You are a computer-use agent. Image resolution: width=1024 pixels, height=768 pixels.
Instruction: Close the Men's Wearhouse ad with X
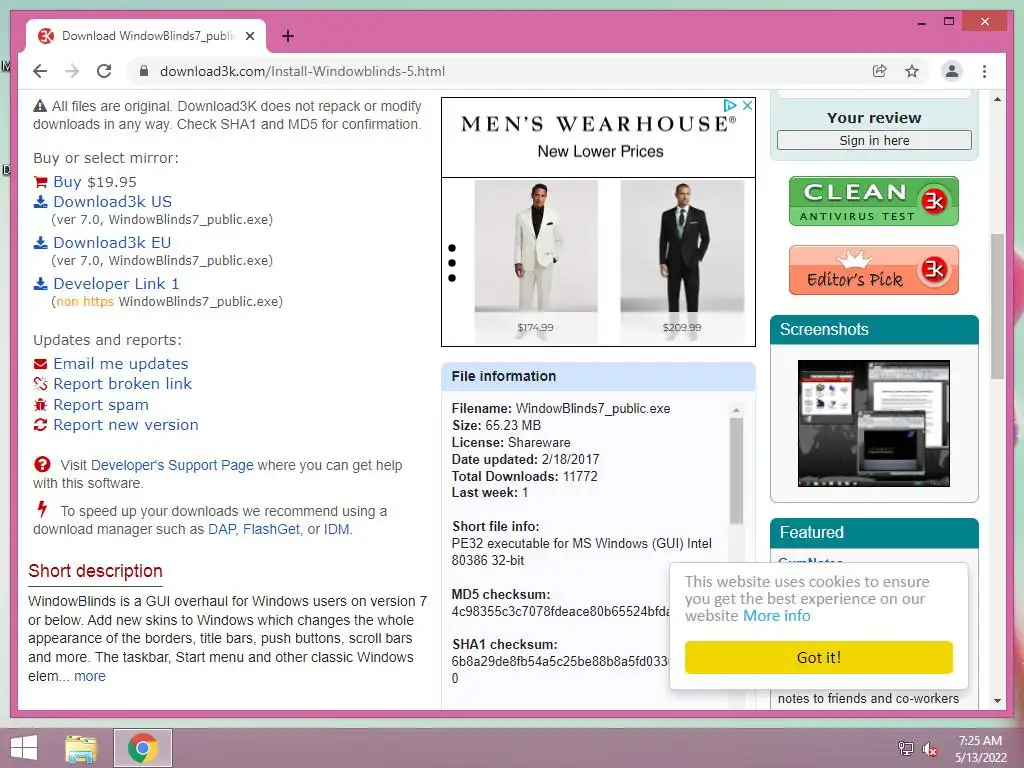pyautogui.click(x=748, y=105)
